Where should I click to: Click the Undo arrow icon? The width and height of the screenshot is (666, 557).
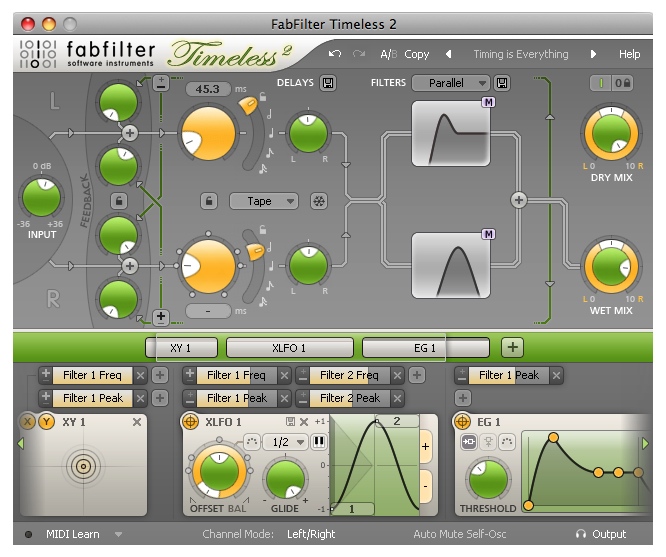pos(335,54)
